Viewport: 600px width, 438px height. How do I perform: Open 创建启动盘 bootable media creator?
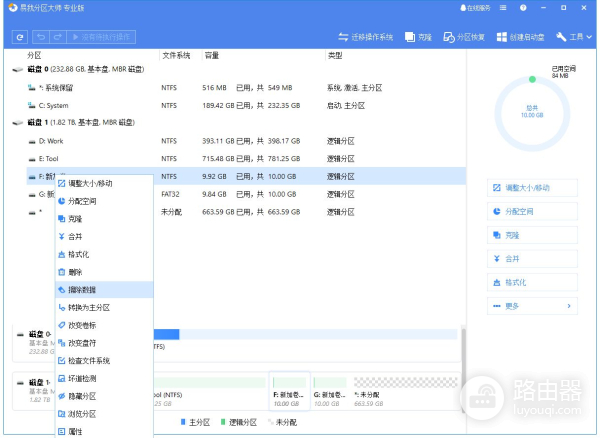coord(520,37)
